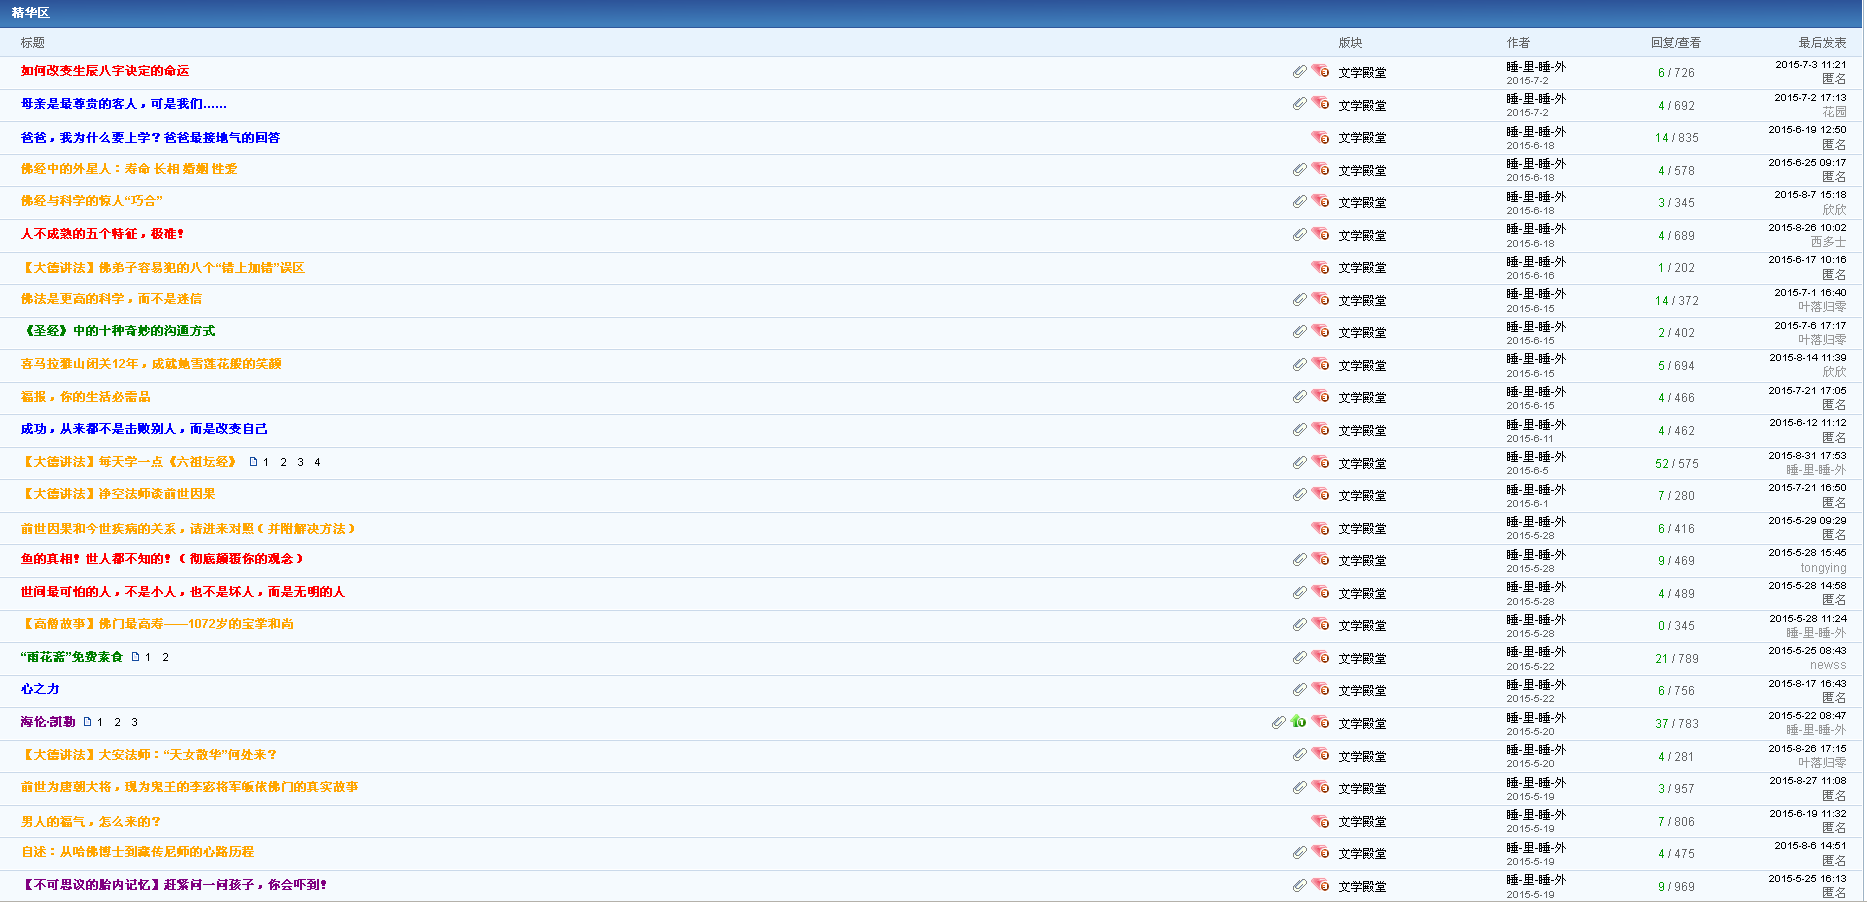The width and height of the screenshot is (1867, 902).
Task: Open the thread titled 心之力
Action: tap(40, 689)
